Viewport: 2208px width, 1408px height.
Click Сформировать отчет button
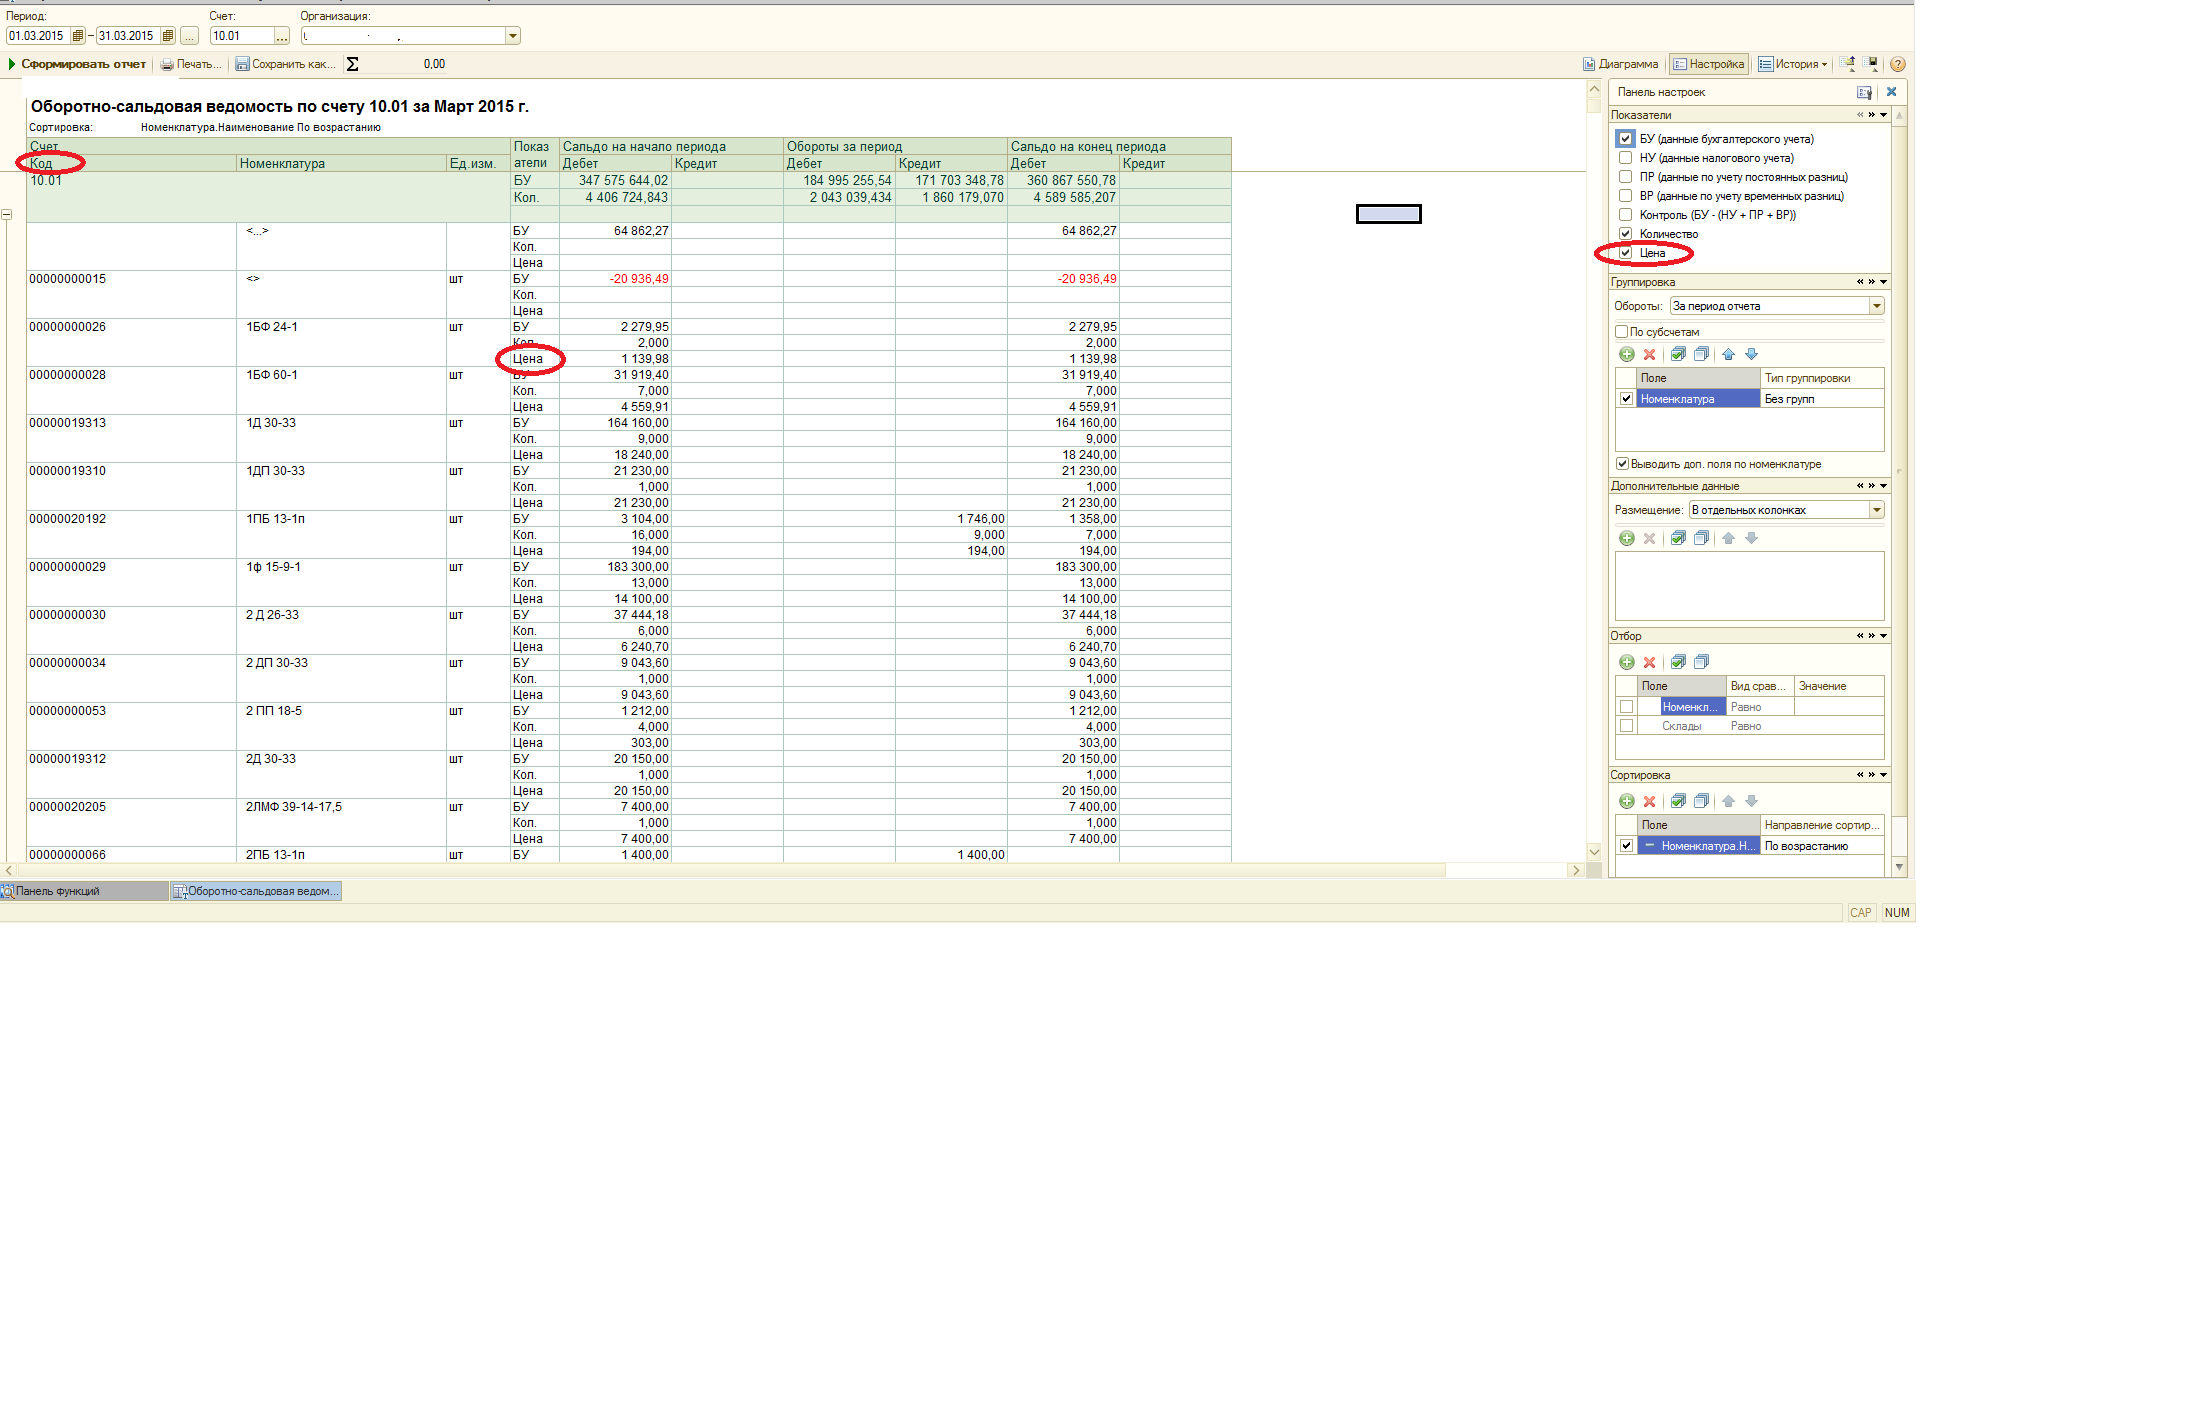click(78, 64)
